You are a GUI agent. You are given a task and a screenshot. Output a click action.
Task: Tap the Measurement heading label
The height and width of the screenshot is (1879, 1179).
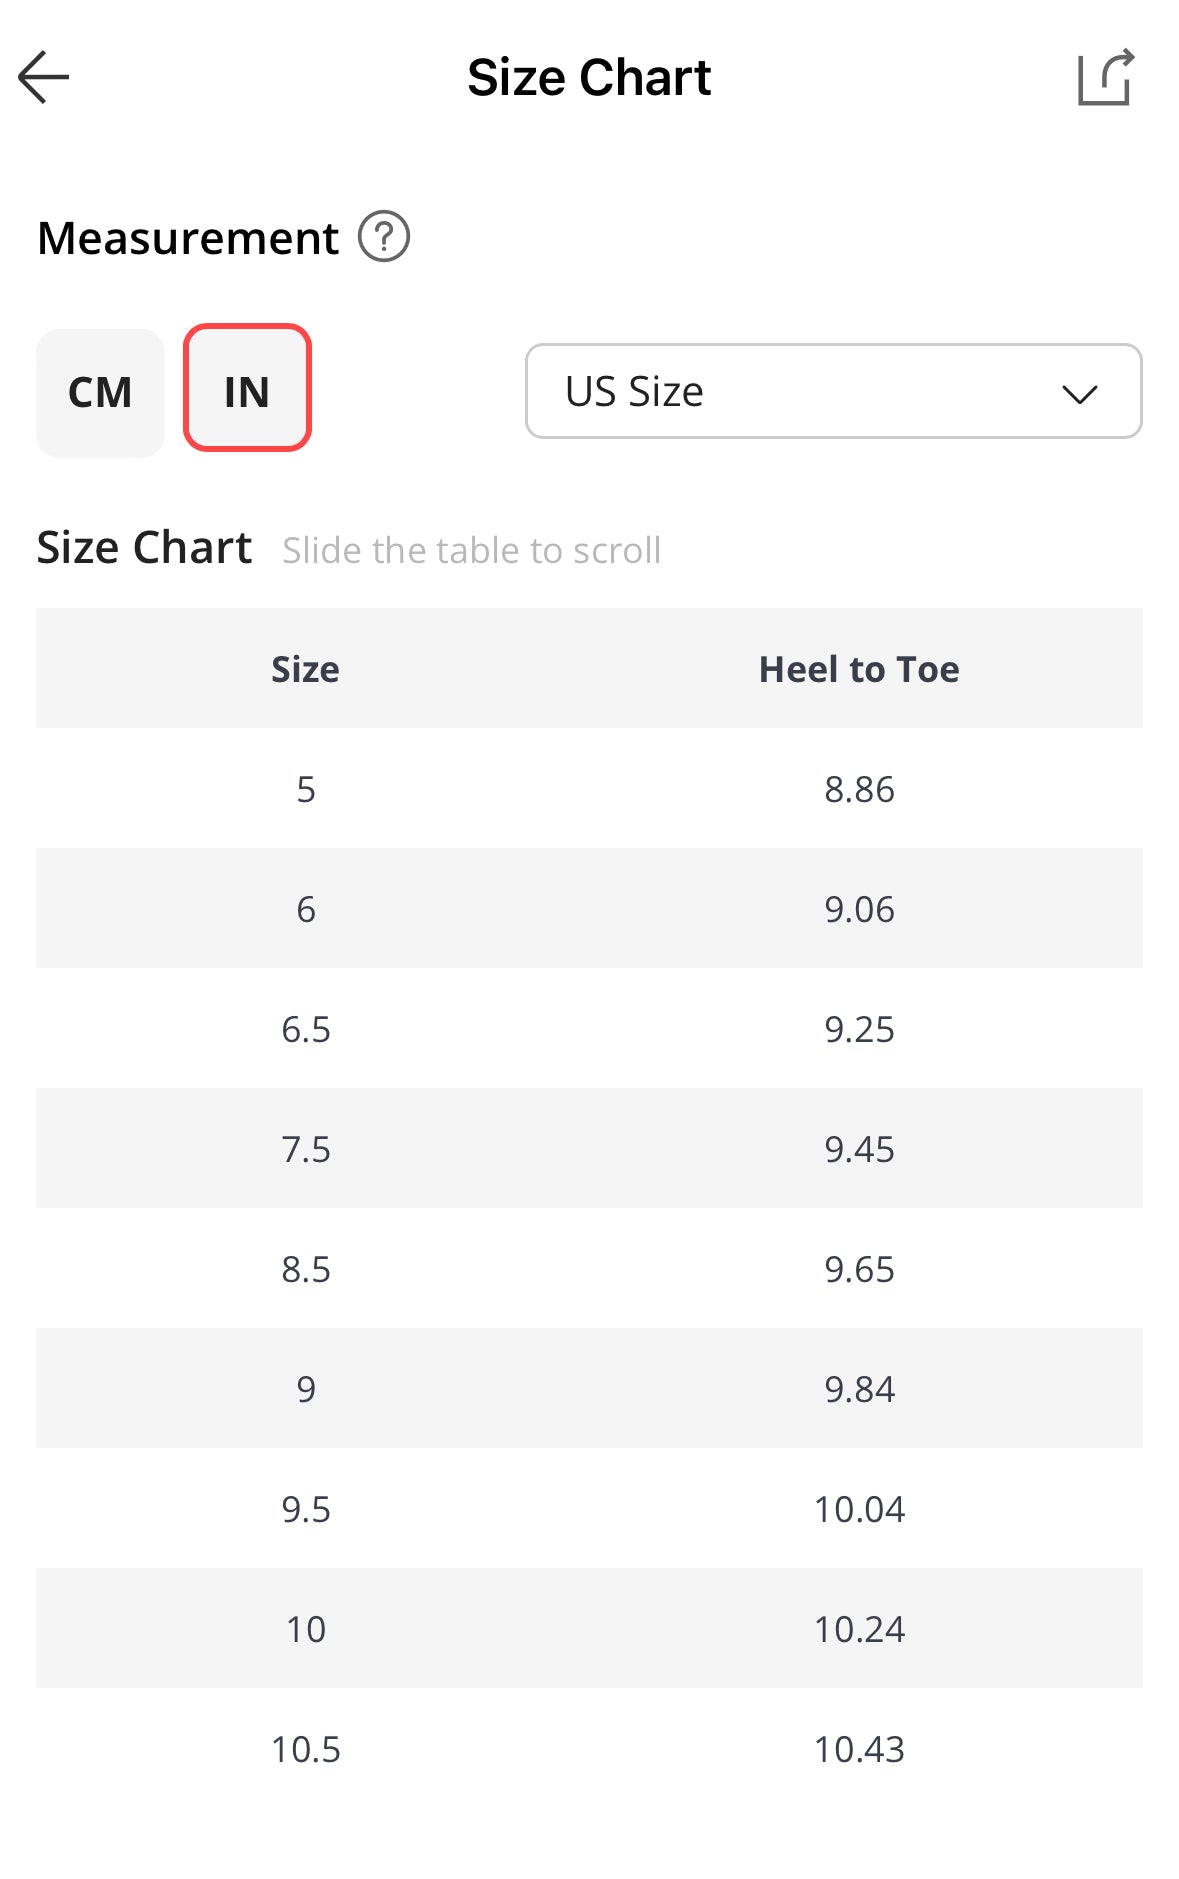pos(188,238)
